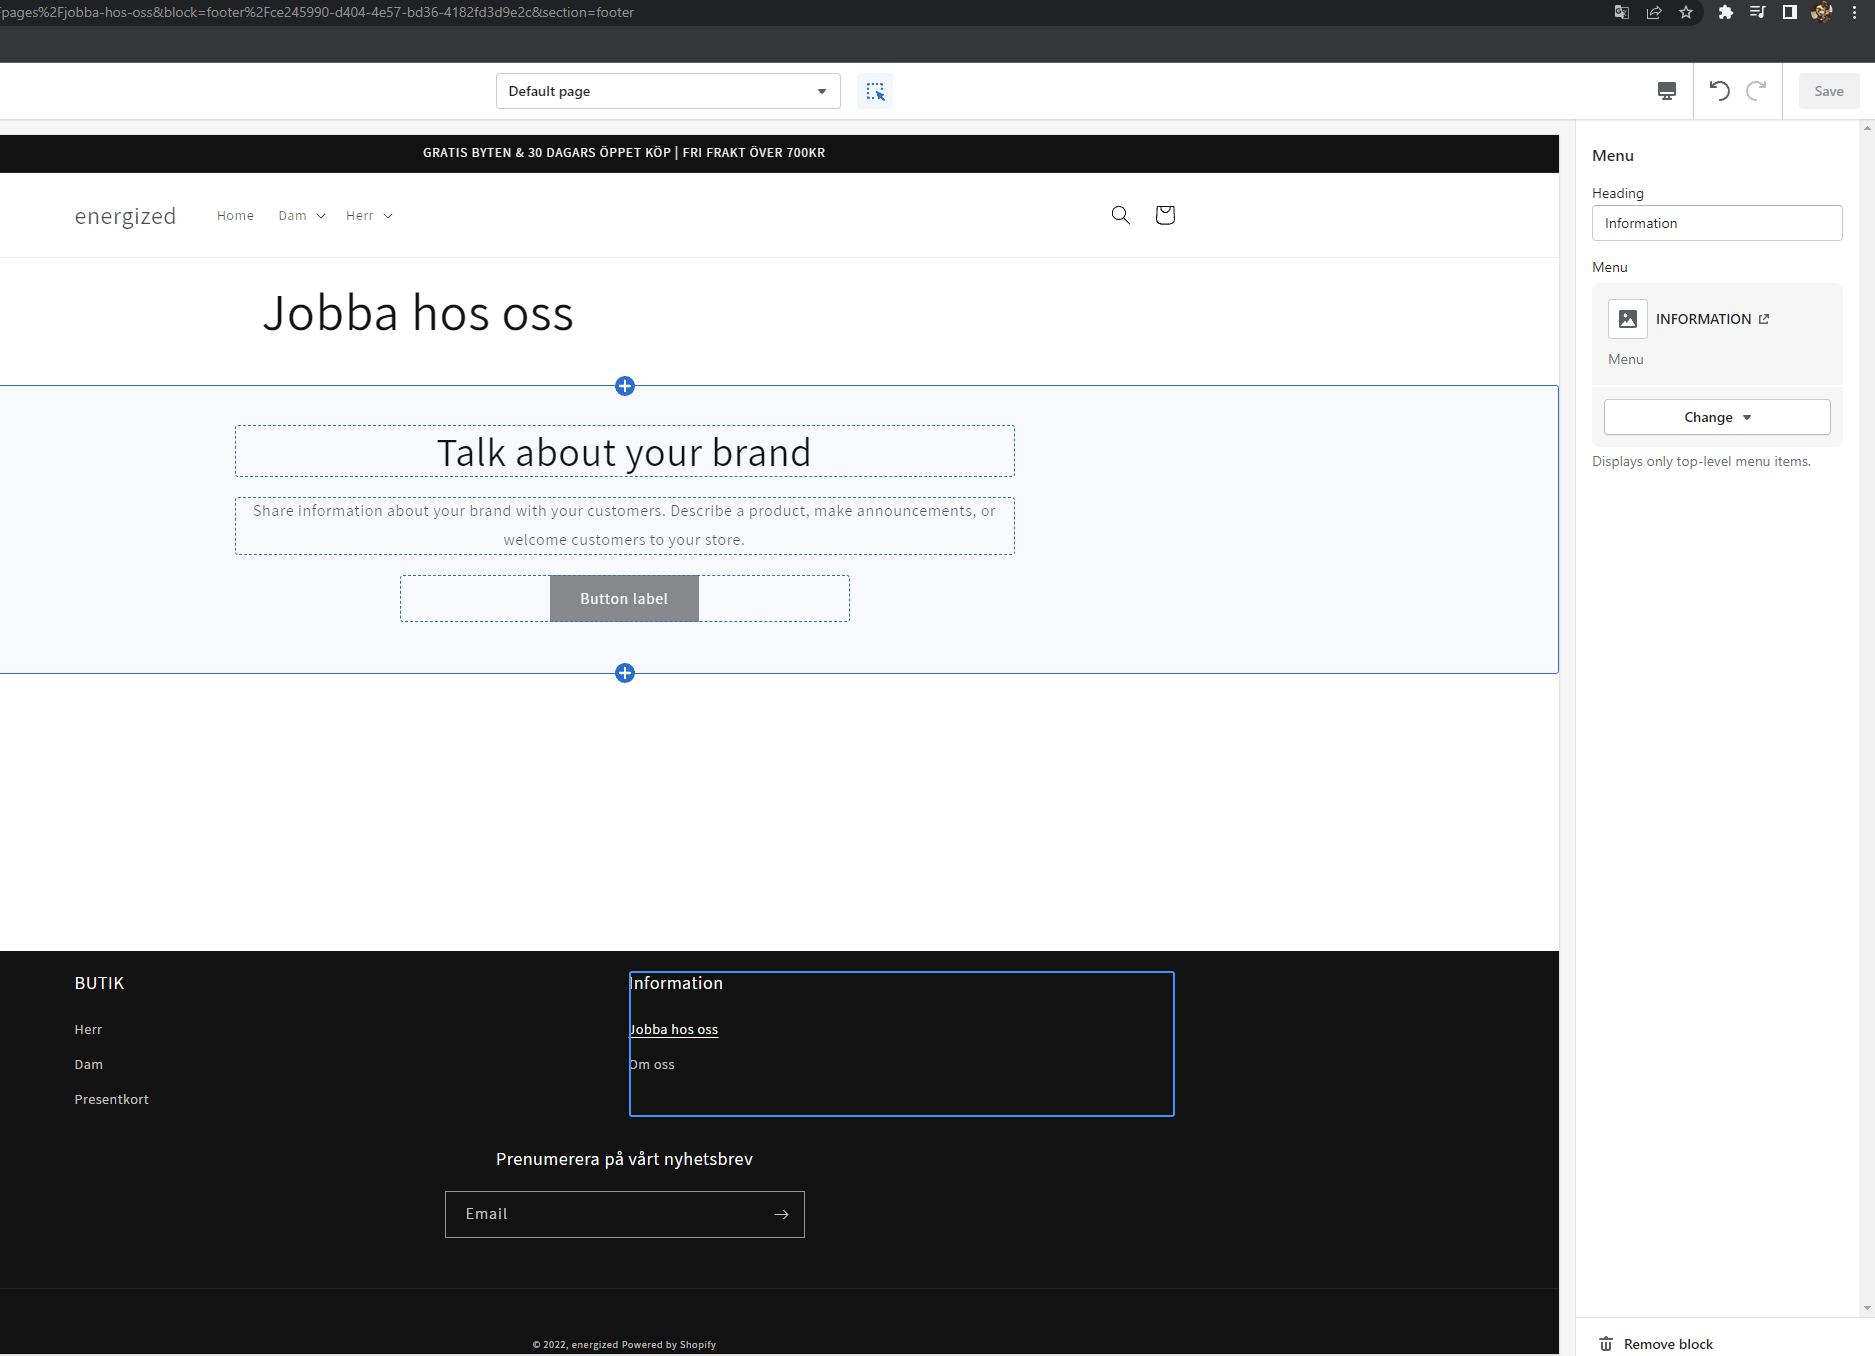The height and width of the screenshot is (1356, 1875).
Task: Add section below with the lower plus icon
Action: (x=625, y=673)
